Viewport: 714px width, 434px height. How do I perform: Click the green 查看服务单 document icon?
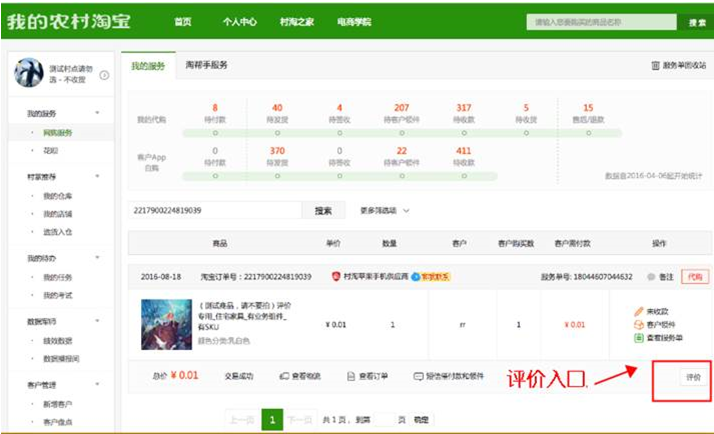coord(638,338)
